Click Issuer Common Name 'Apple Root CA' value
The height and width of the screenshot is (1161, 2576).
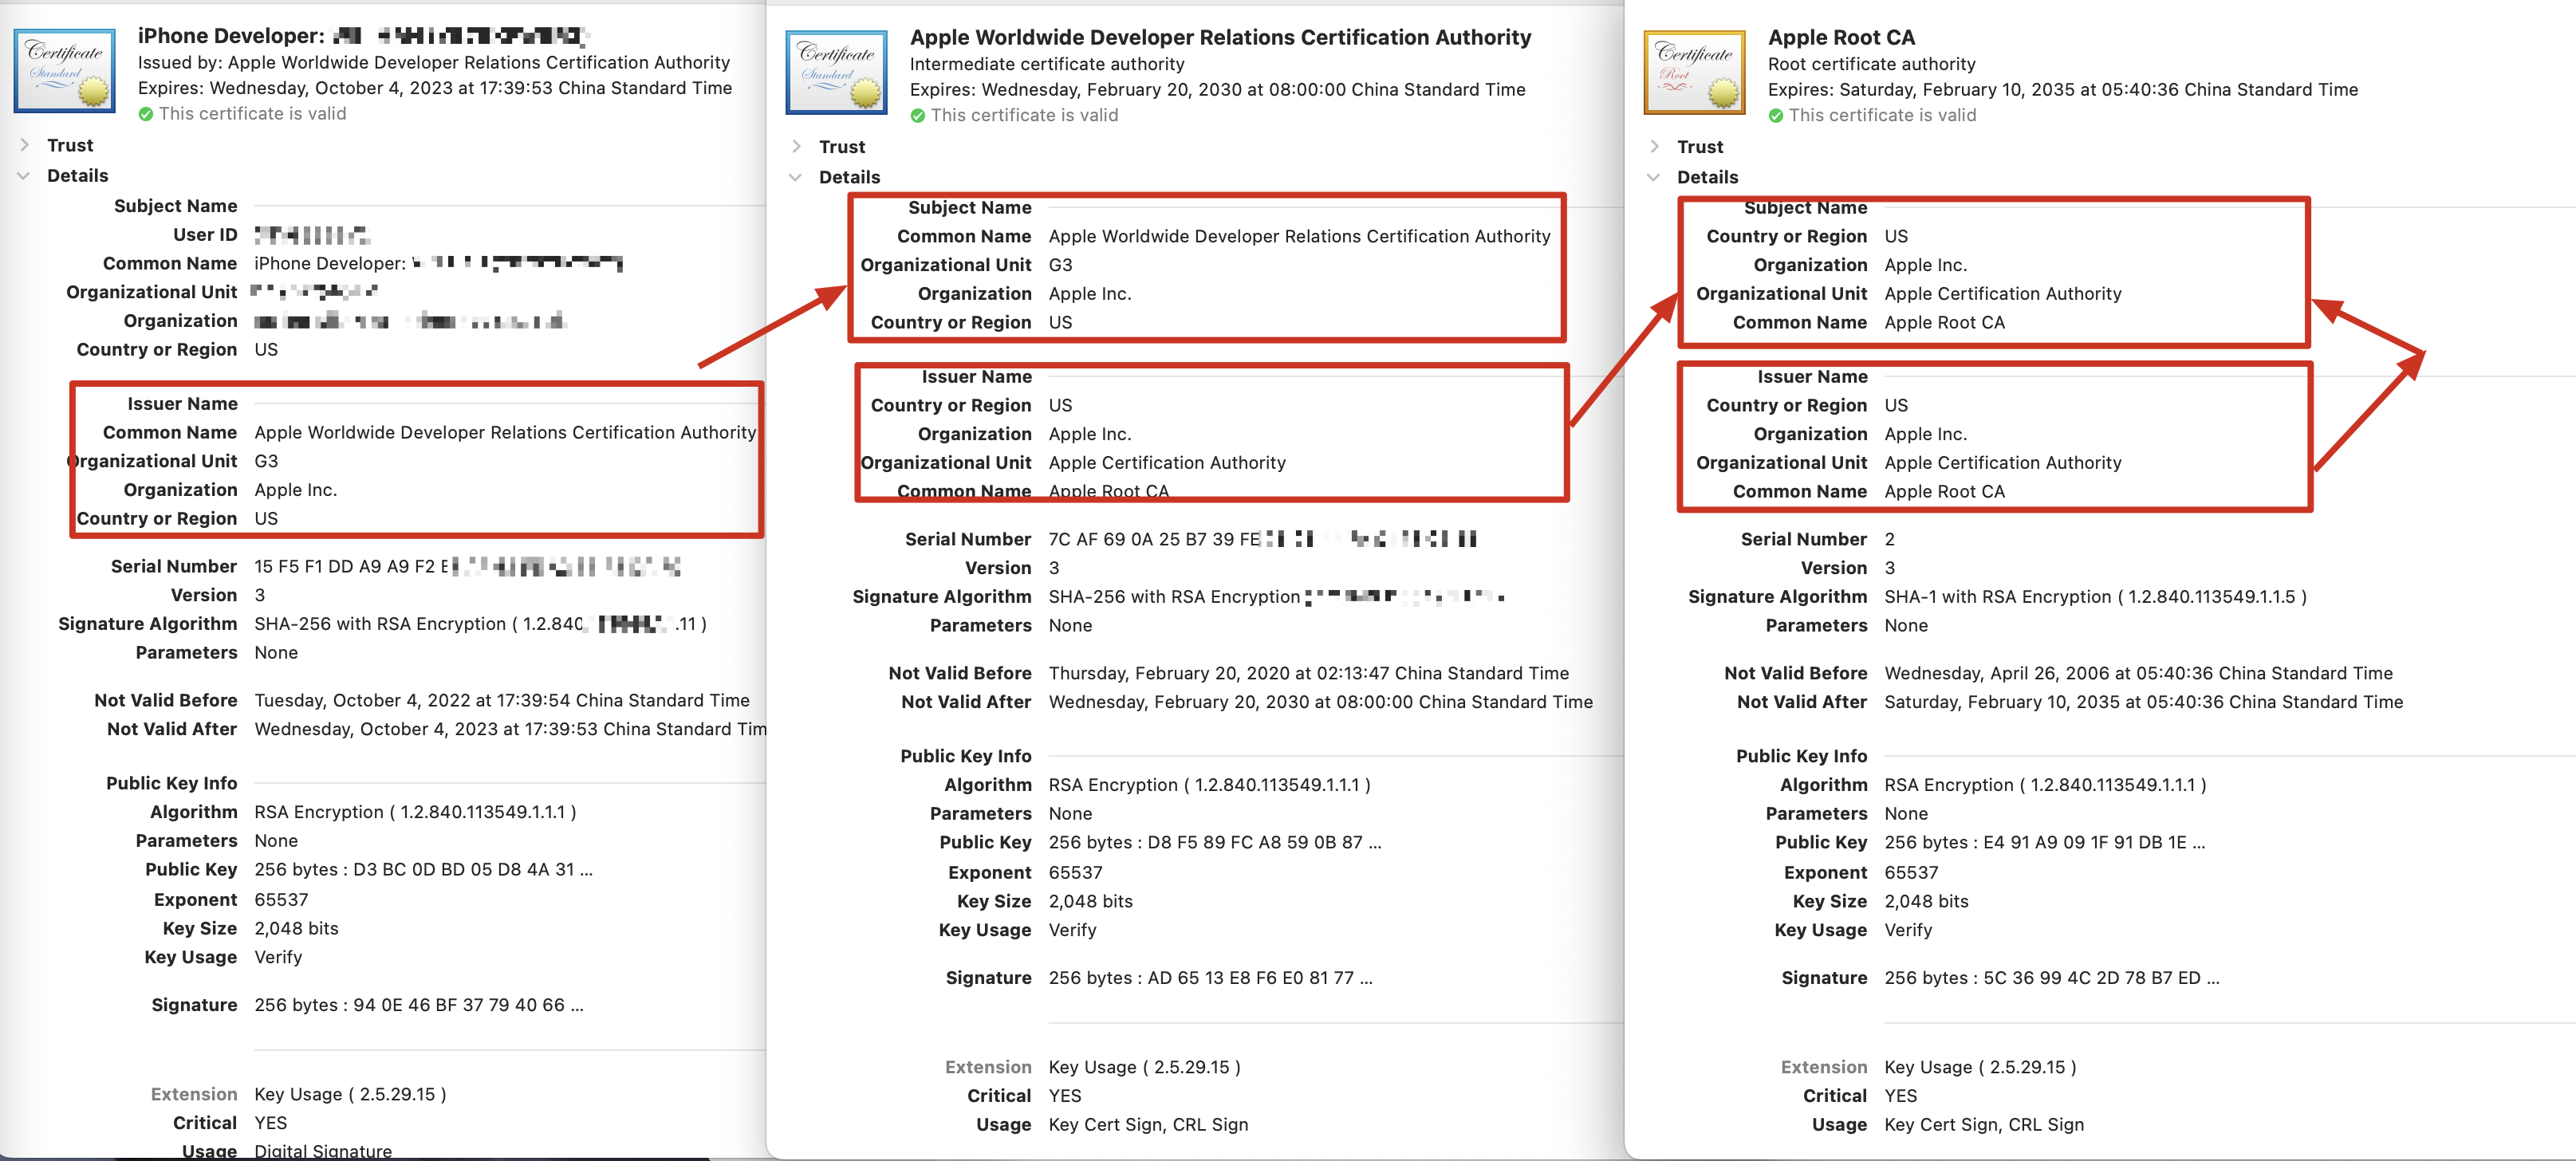pyautogui.click(x=1944, y=491)
